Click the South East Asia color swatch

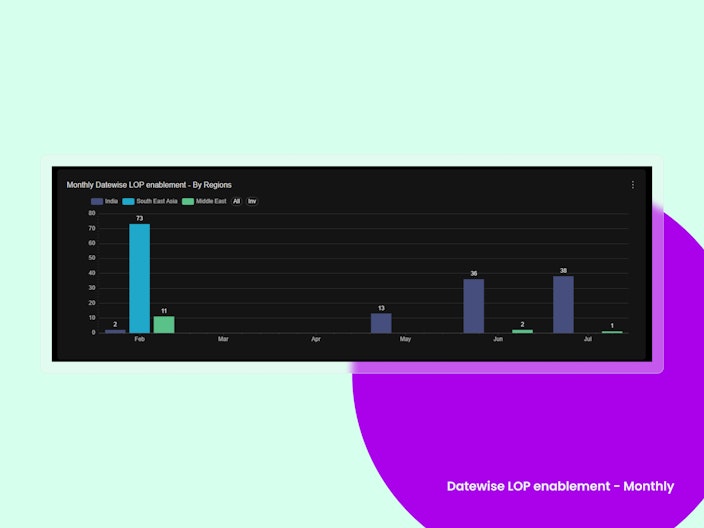(x=128, y=202)
